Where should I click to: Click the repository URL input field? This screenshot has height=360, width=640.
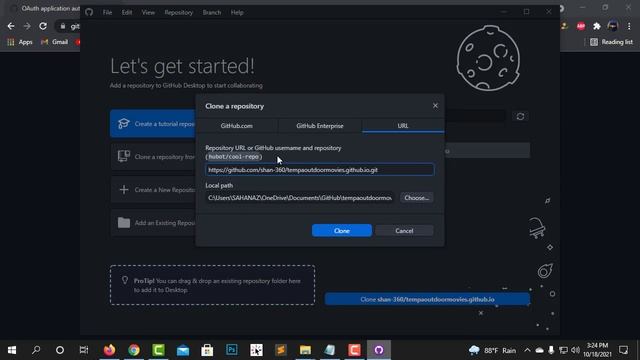pos(320,170)
